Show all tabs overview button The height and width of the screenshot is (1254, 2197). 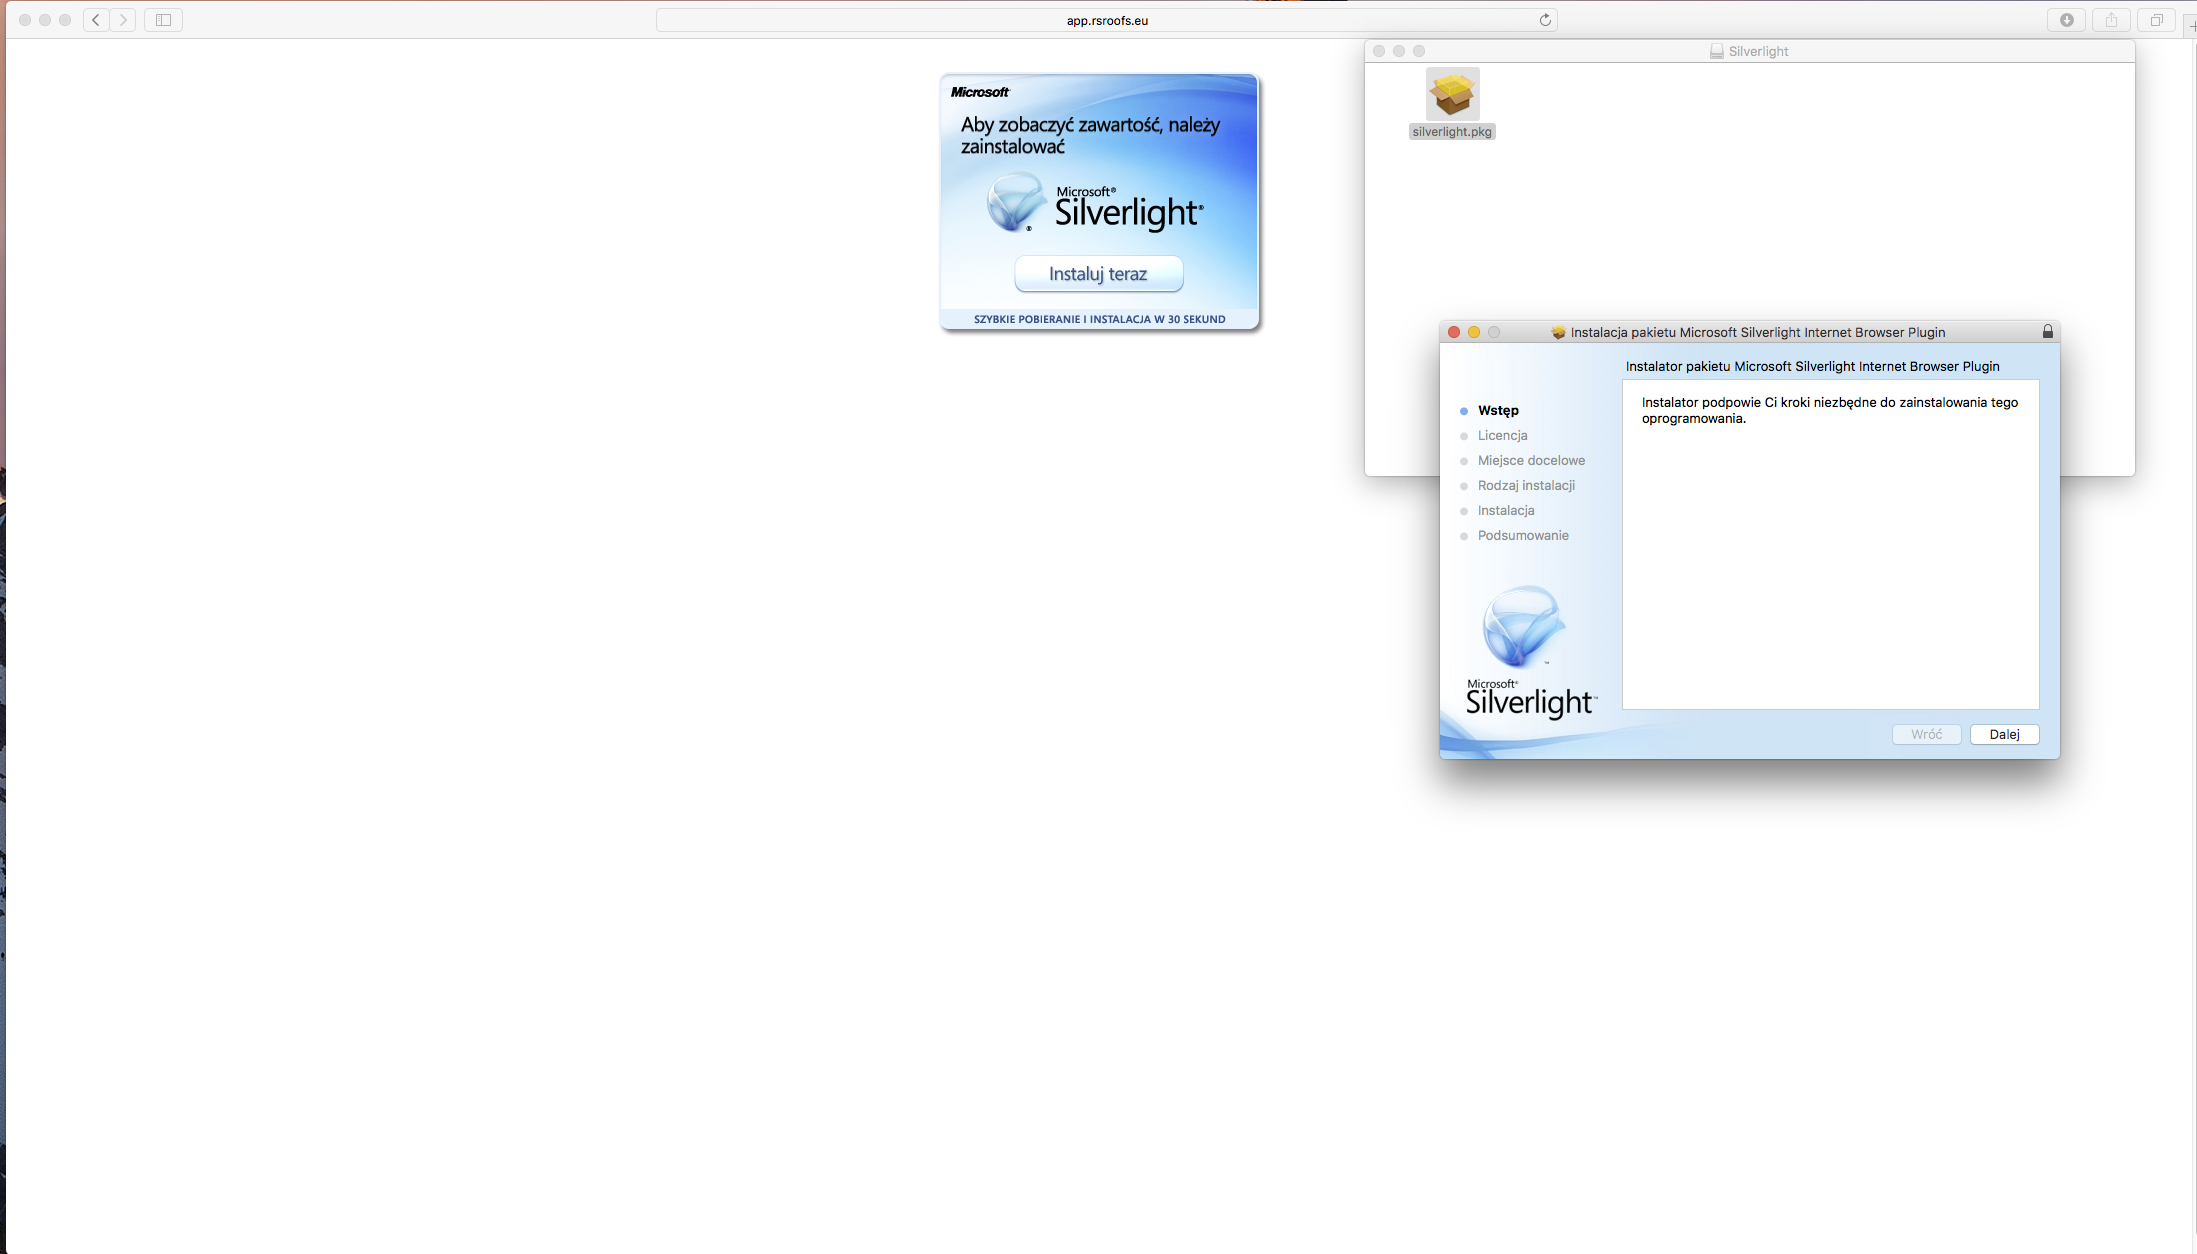pyautogui.click(x=2156, y=20)
